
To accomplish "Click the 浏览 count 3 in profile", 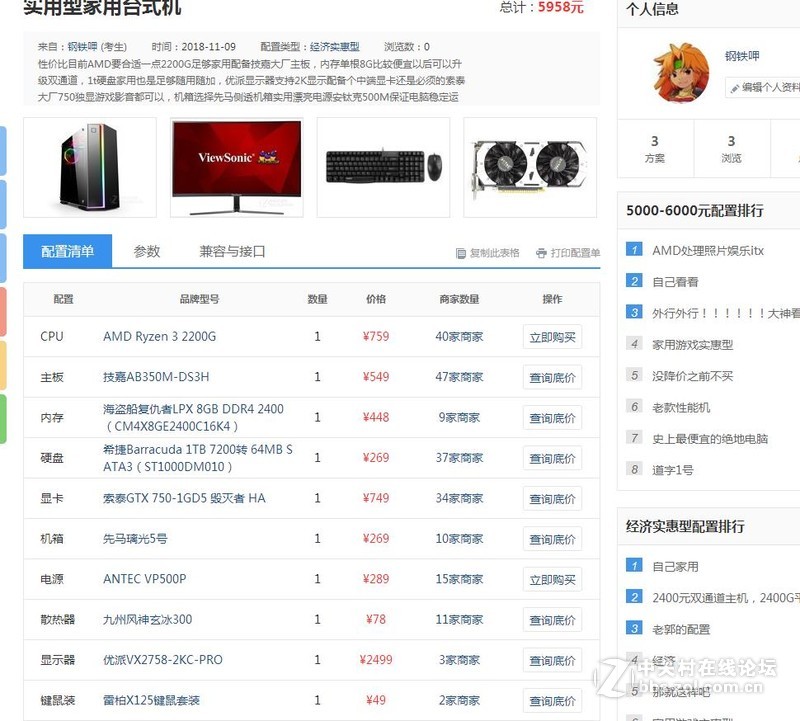I will pos(731,141).
